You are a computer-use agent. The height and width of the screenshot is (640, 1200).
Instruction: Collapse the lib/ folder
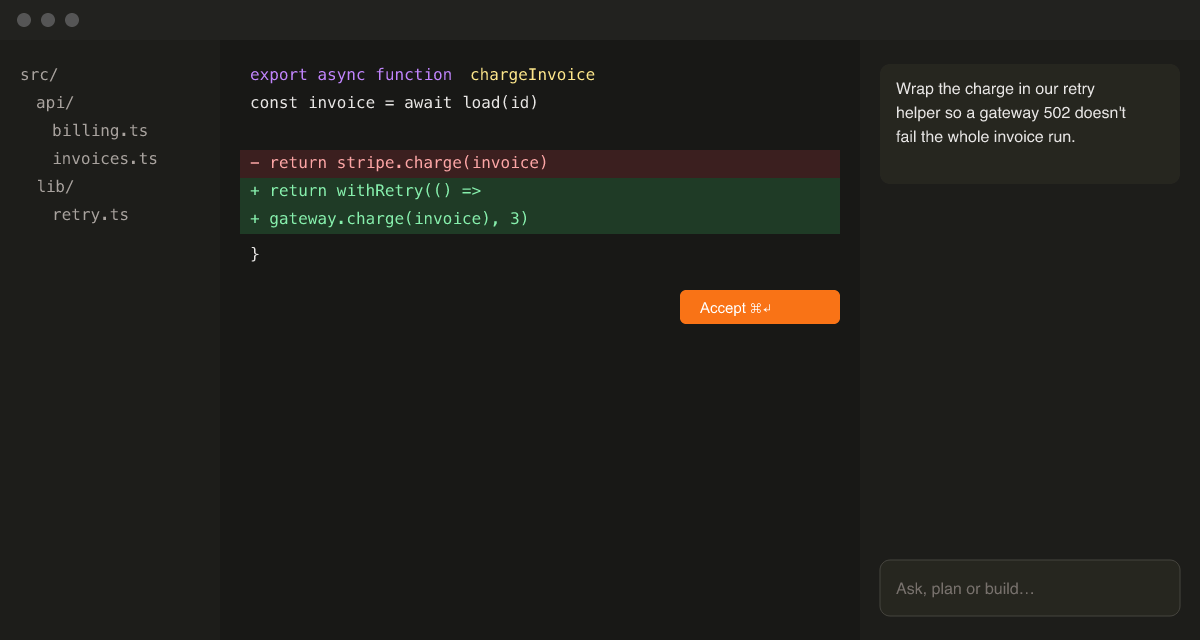[x=55, y=187]
